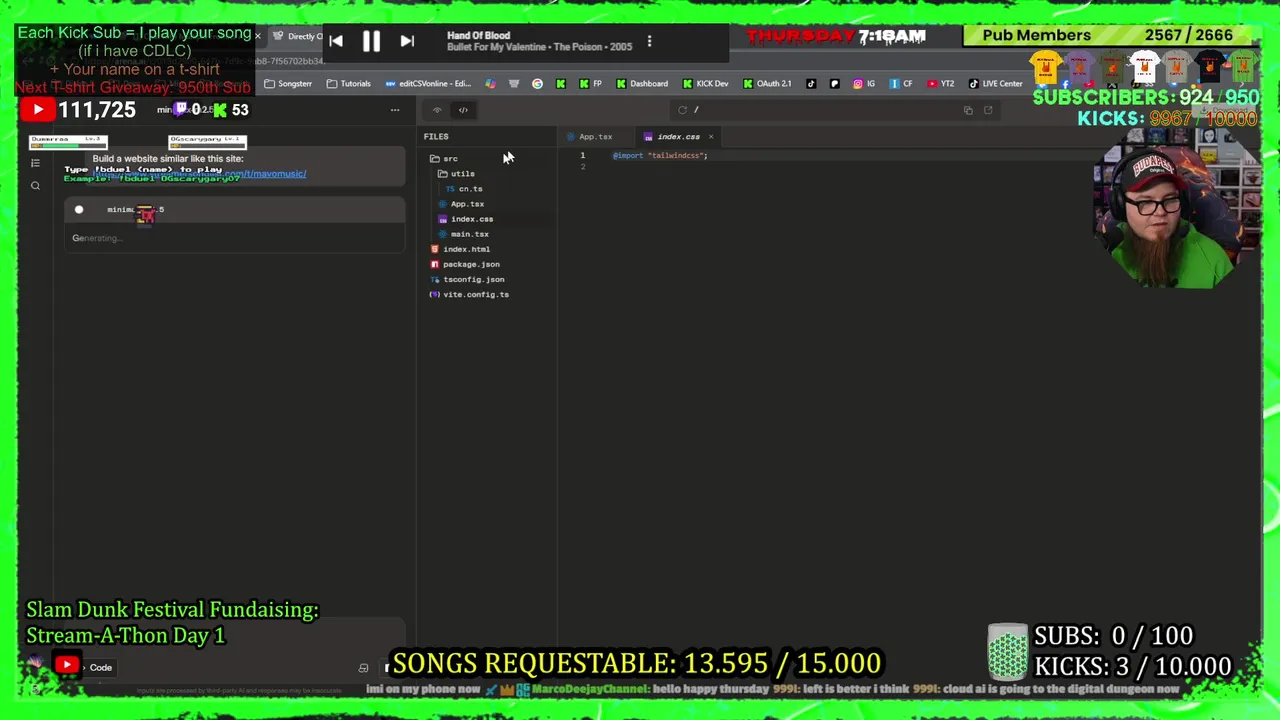This screenshot has width=1280, height=720.
Task: Open the chat panel three-dot menu
Action: (x=395, y=110)
